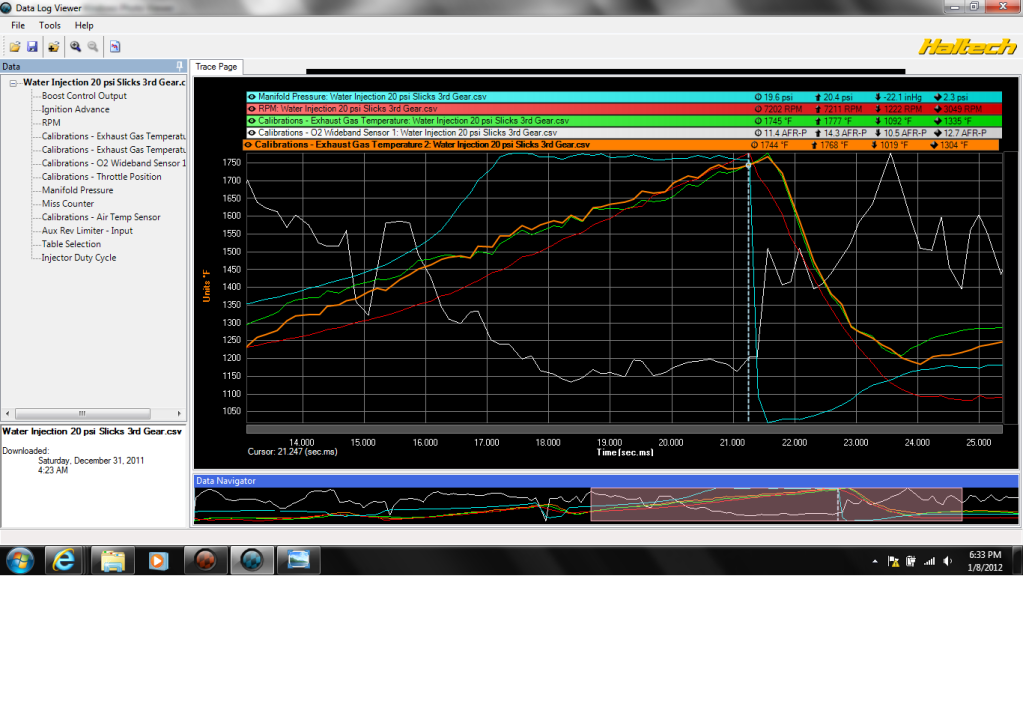The height and width of the screenshot is (728, 1023).
Task: Click the Cursor: 21.247 readout text
Action: click(292, 451)
